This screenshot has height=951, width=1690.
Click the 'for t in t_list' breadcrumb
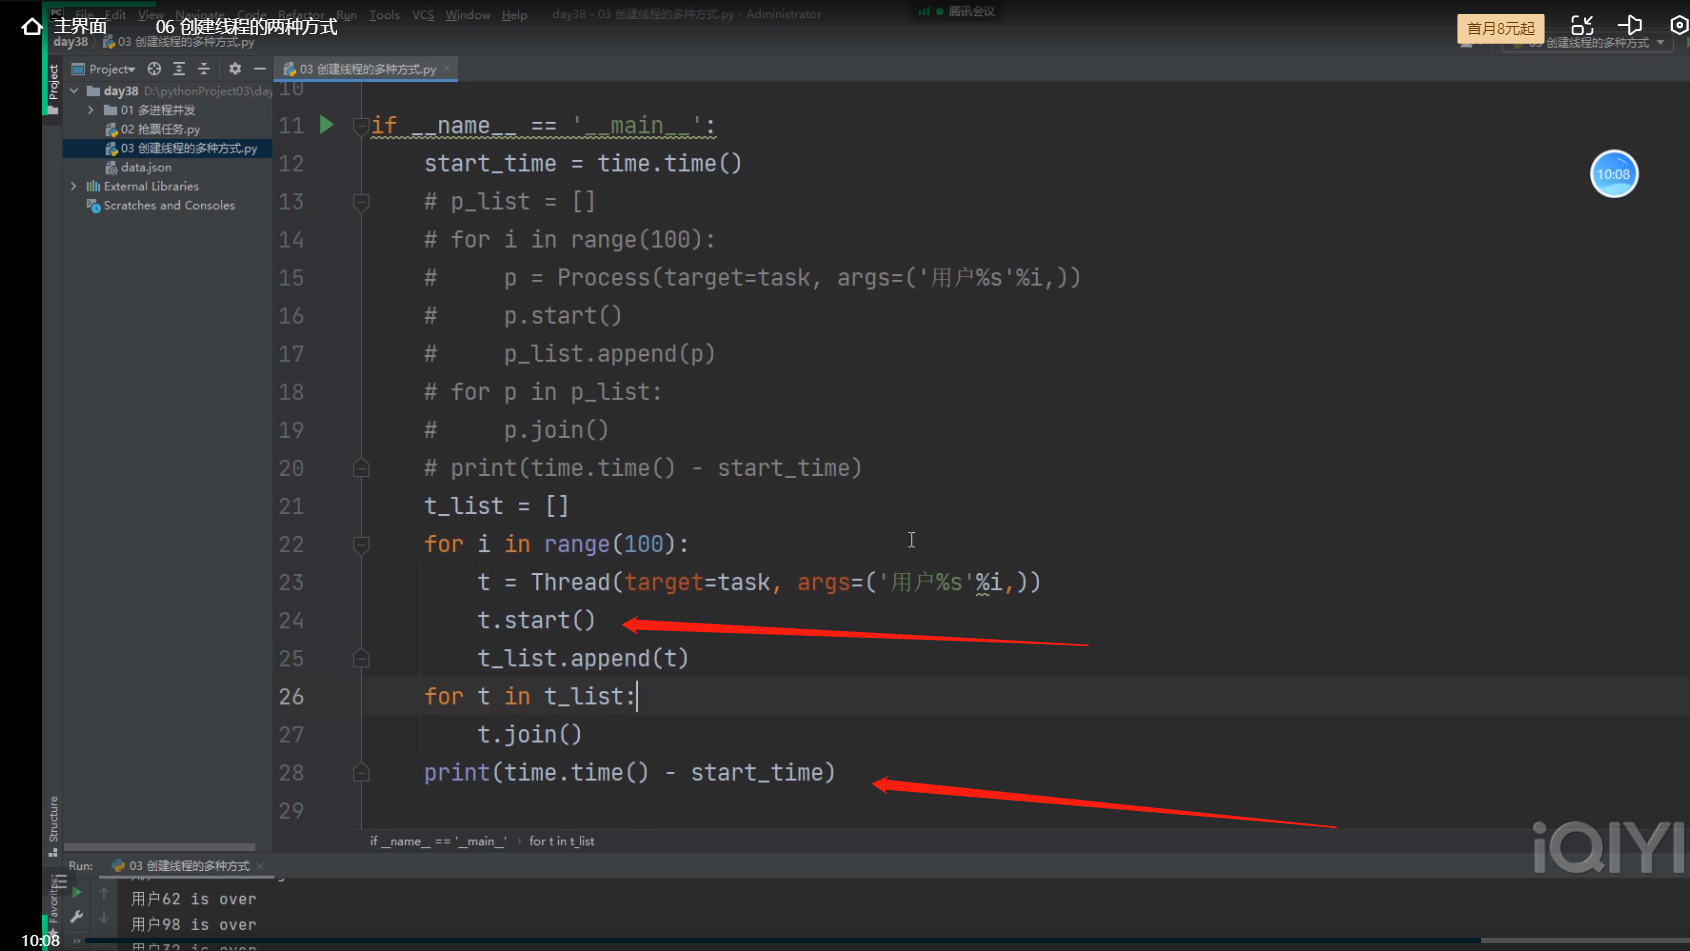[561, 841]
